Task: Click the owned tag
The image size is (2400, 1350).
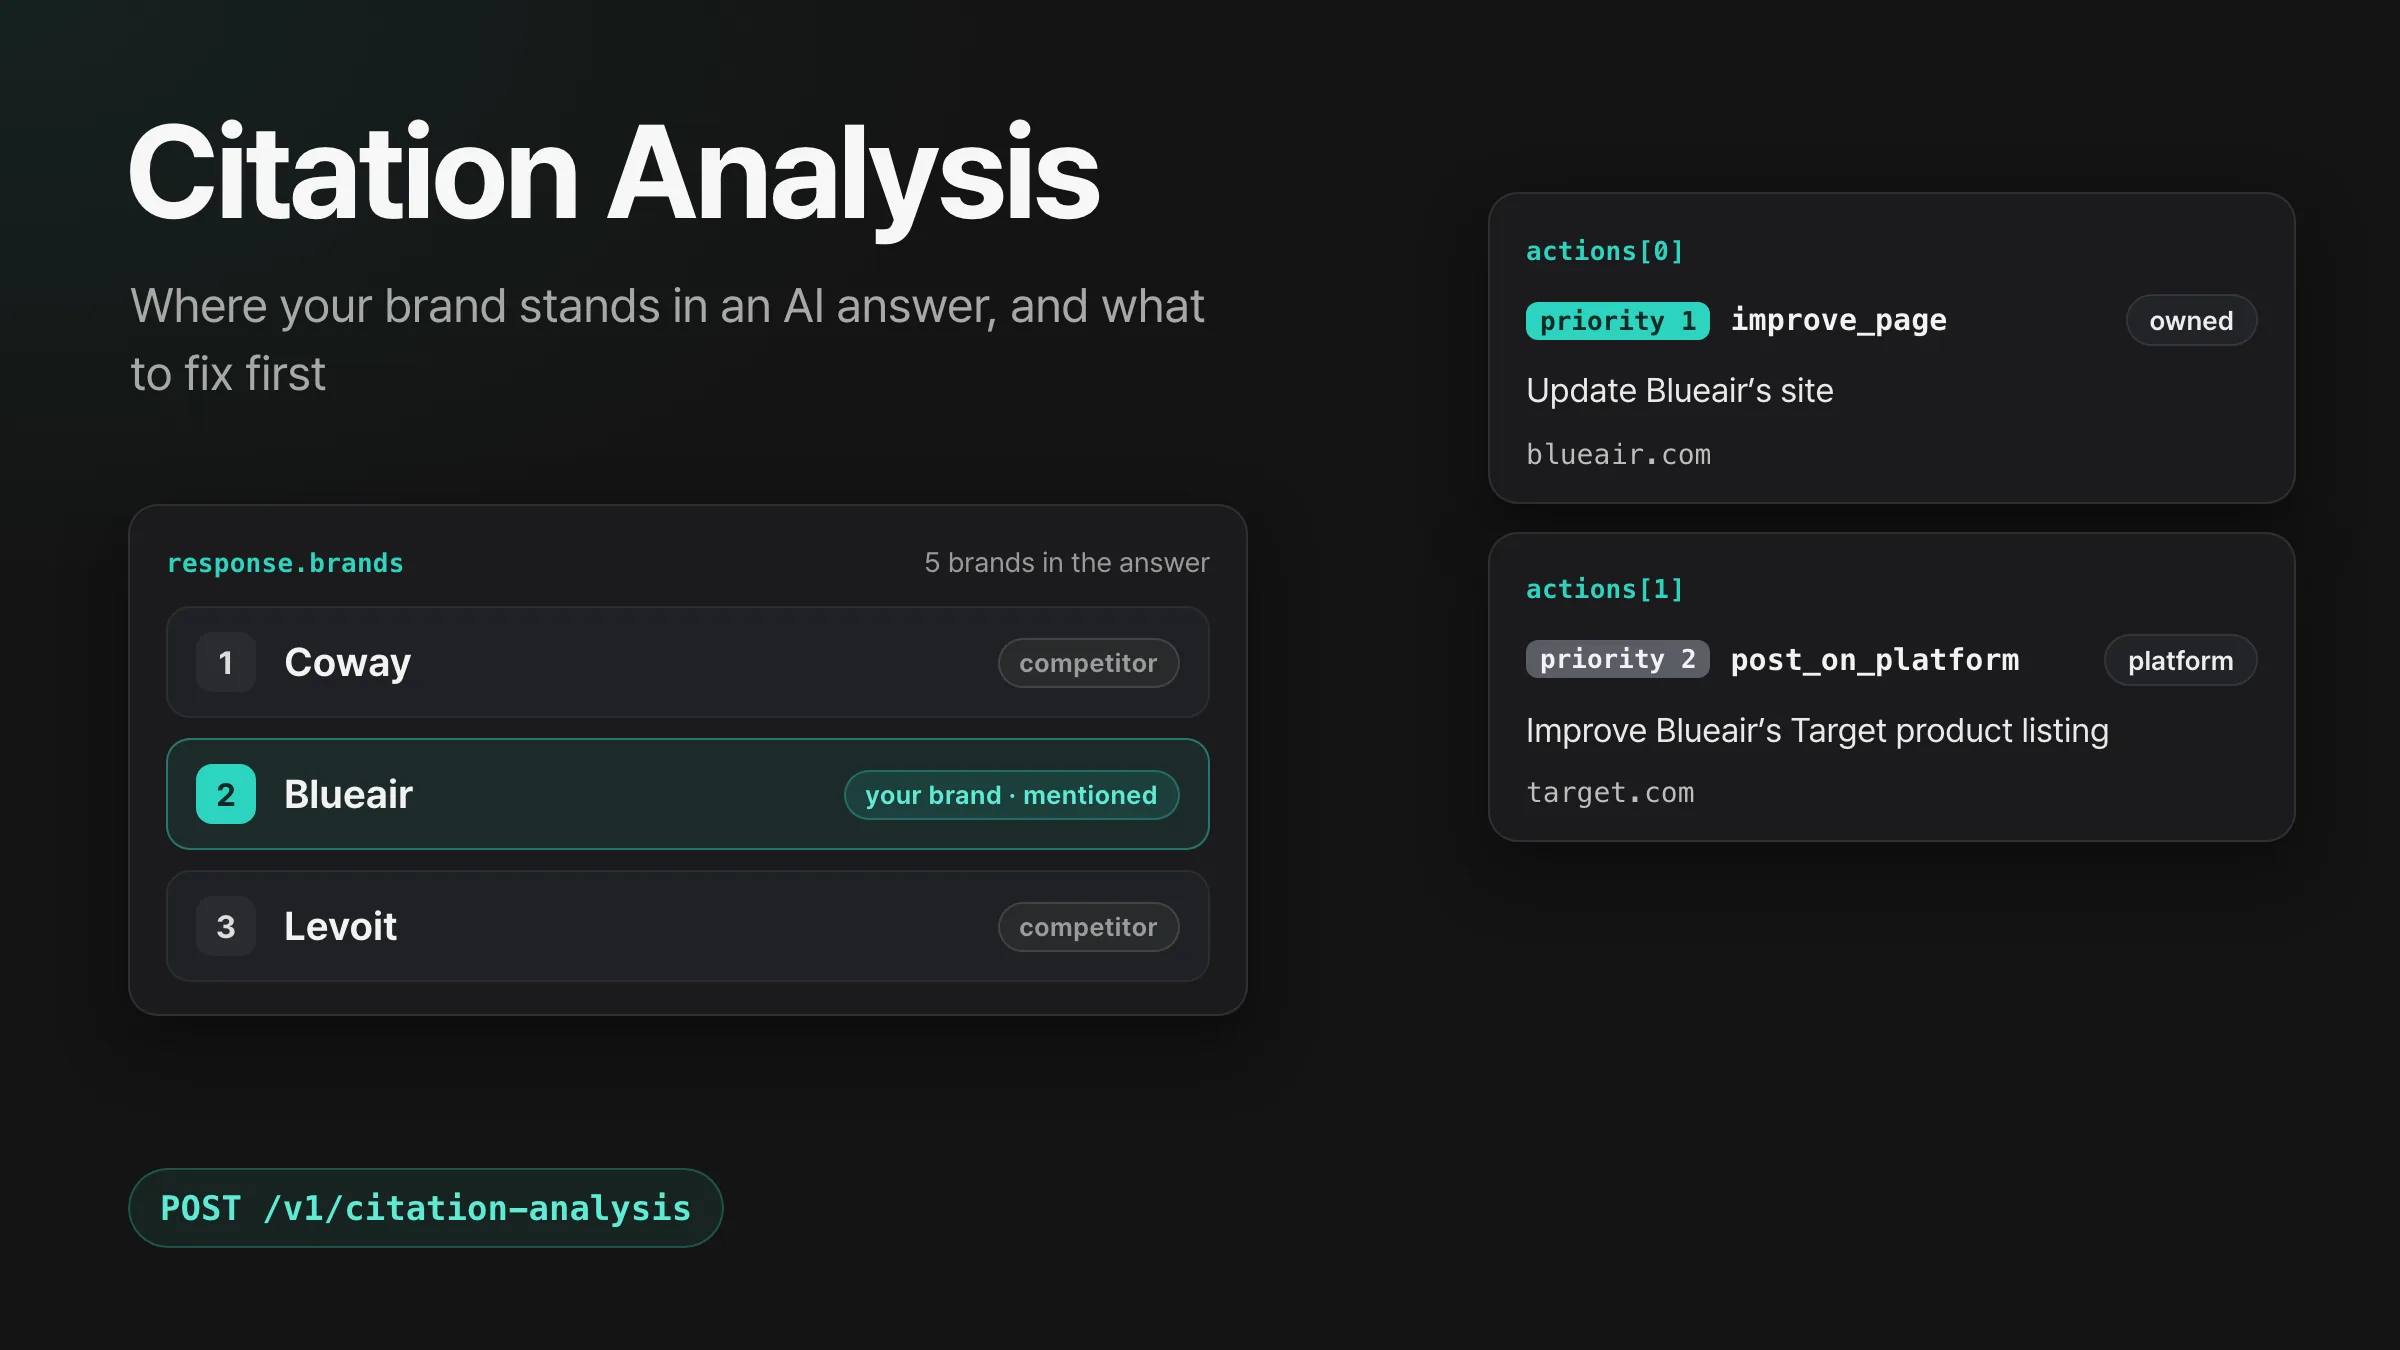Action: pos(2191,320)
